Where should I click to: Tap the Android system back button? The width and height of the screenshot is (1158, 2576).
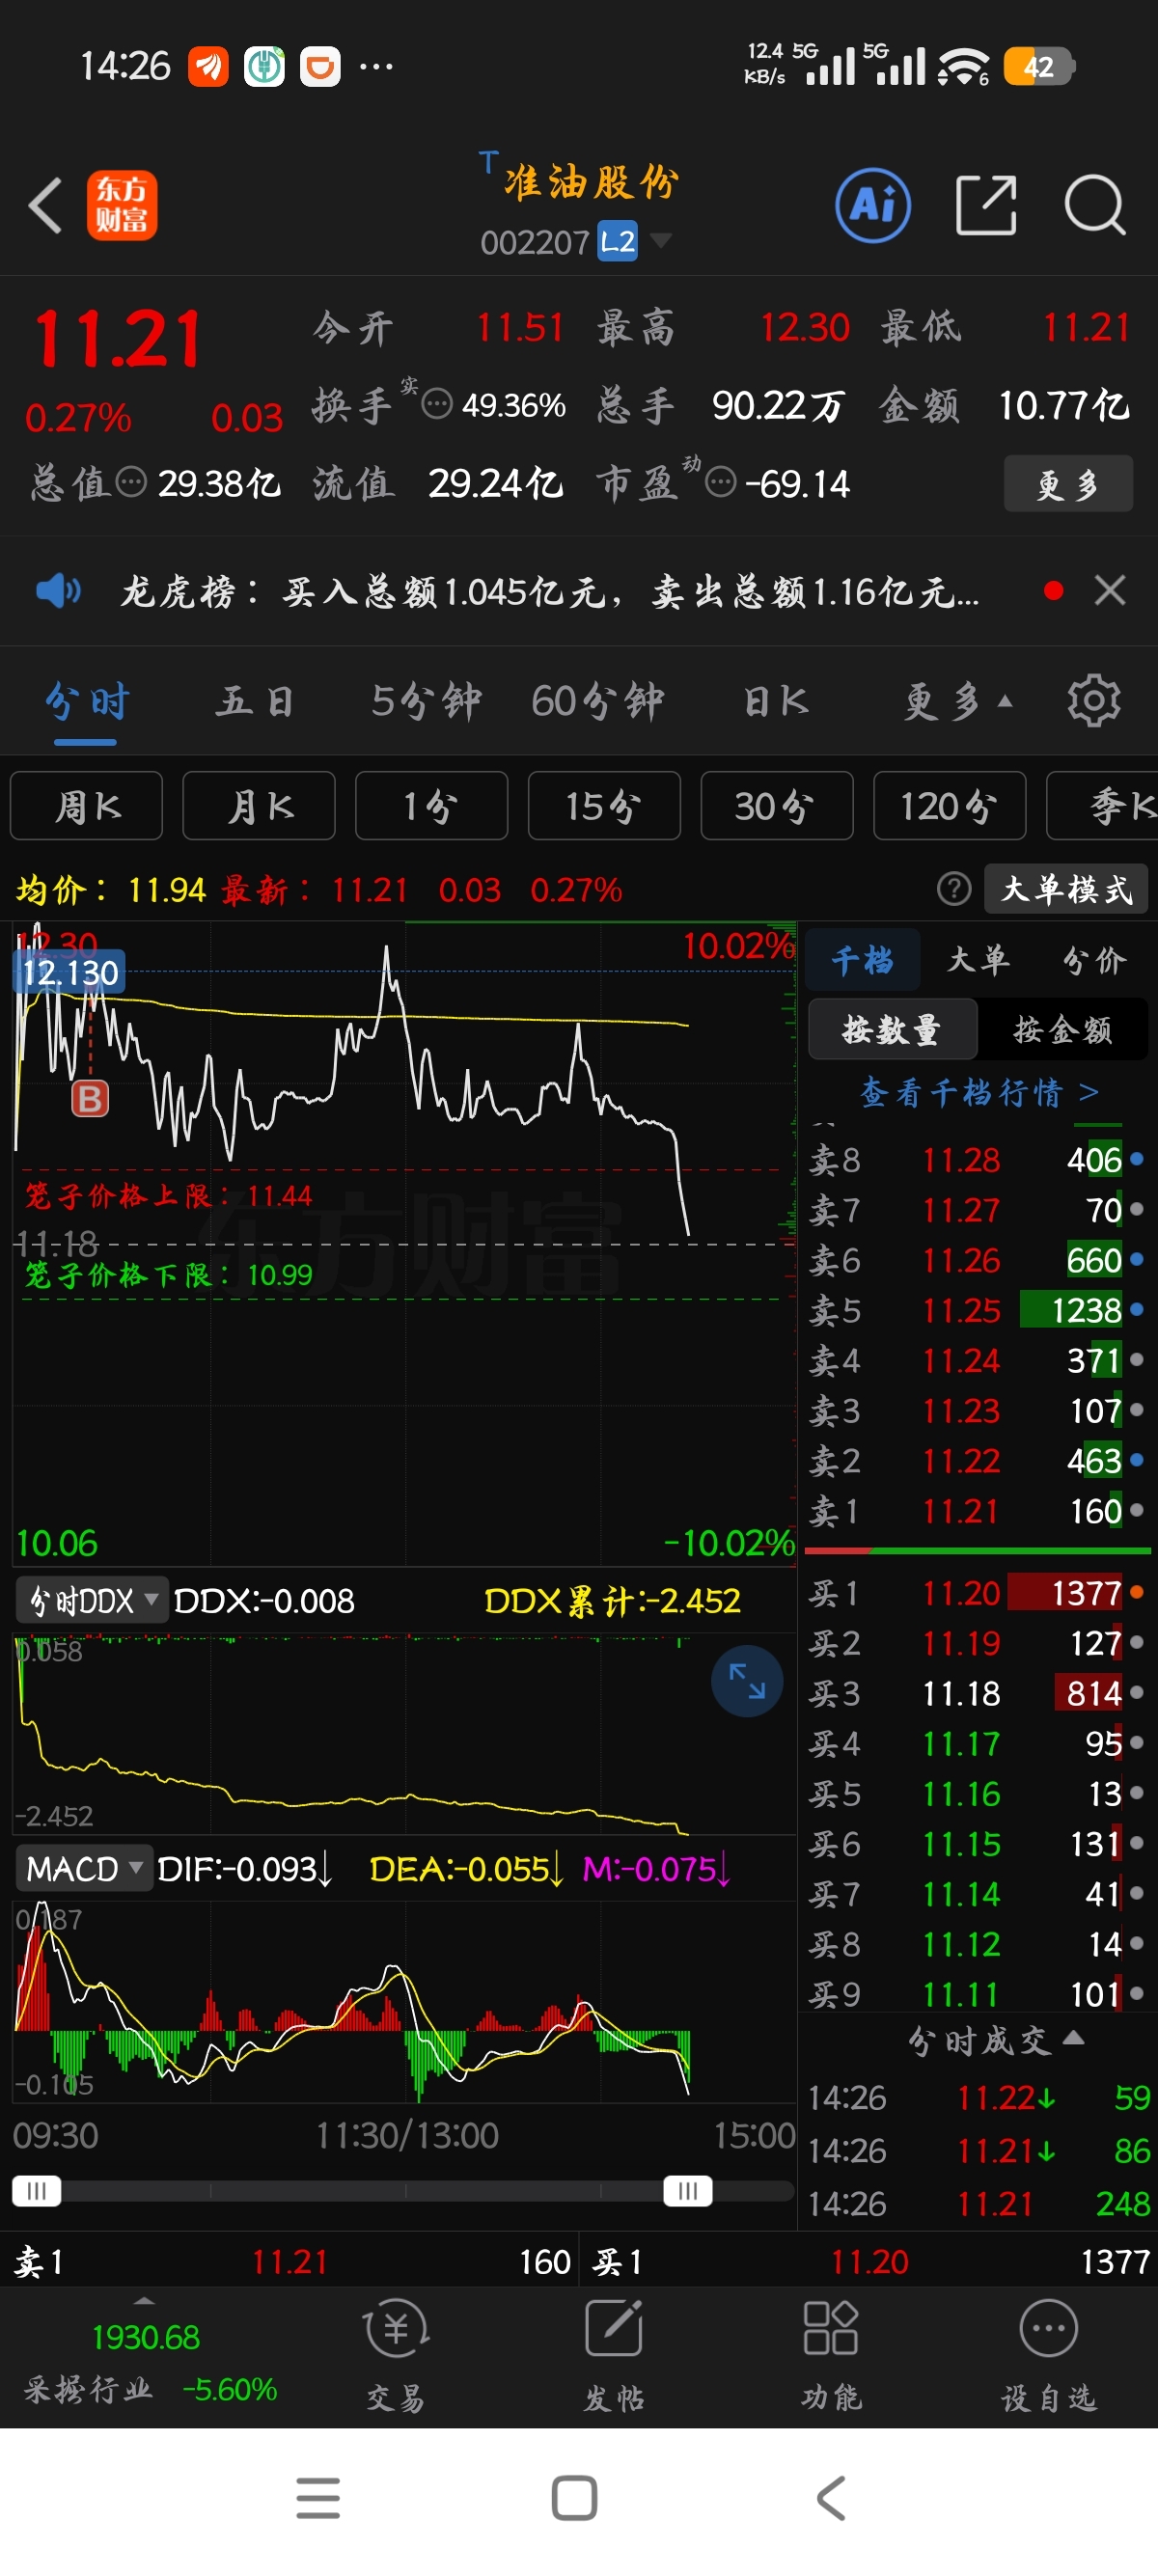pos(832,2499)
